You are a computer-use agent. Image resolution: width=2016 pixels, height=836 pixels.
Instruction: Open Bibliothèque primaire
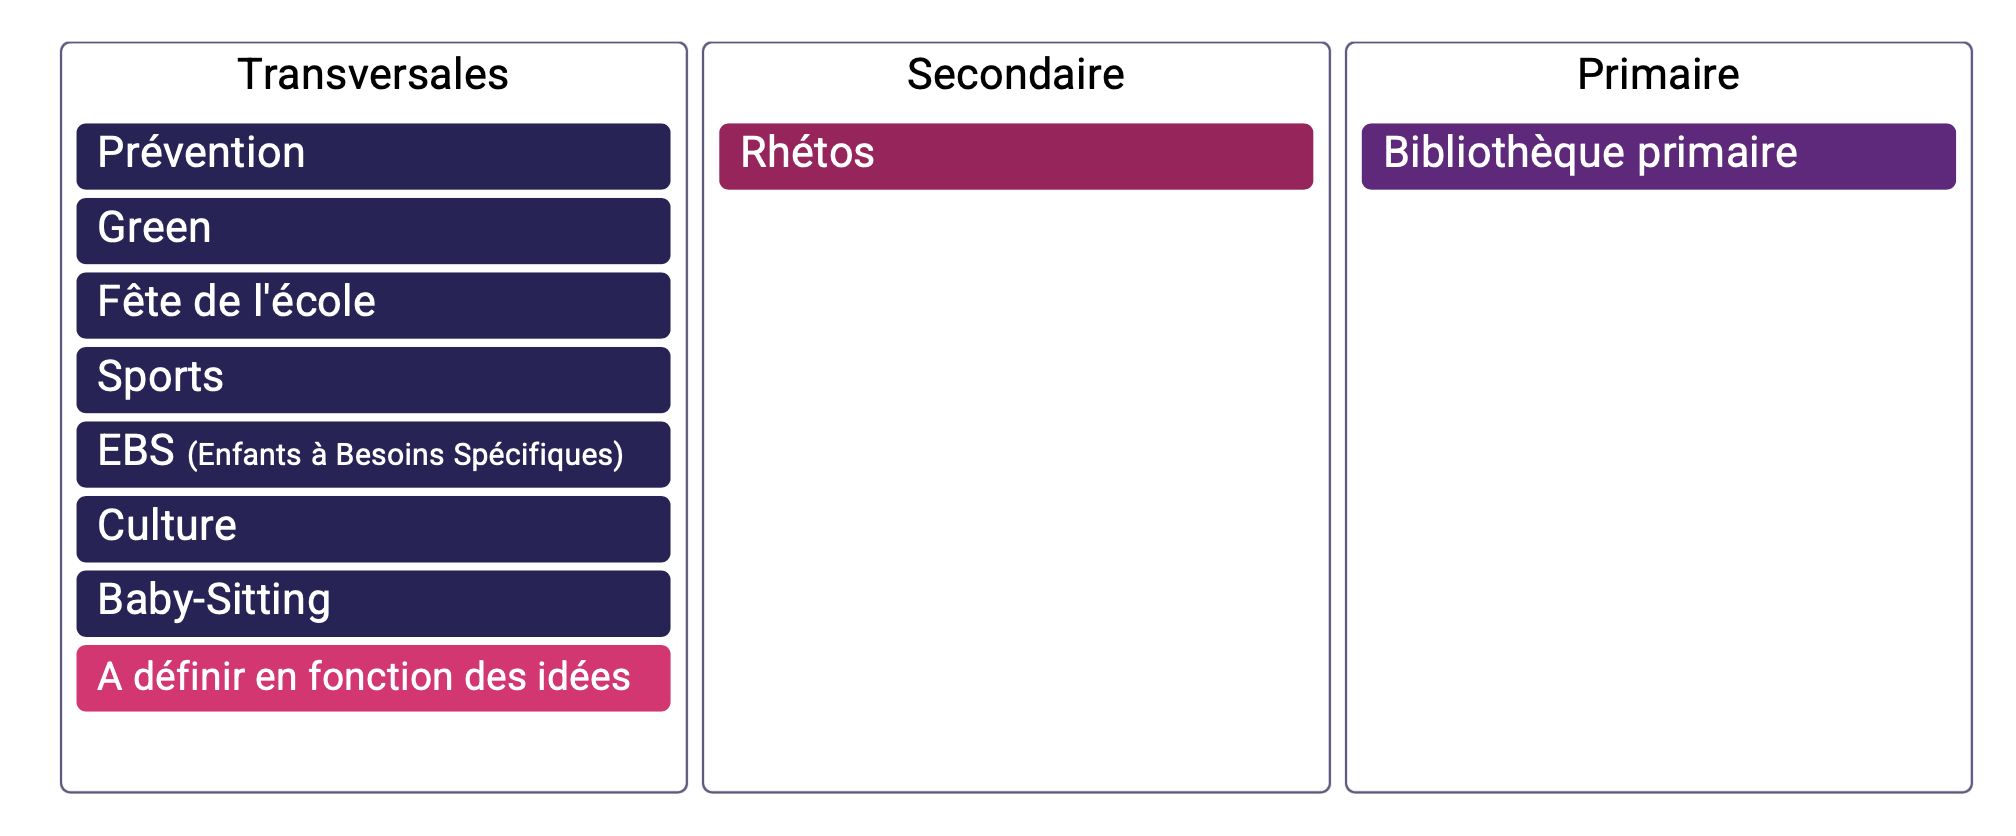(x=1658, y=156)
